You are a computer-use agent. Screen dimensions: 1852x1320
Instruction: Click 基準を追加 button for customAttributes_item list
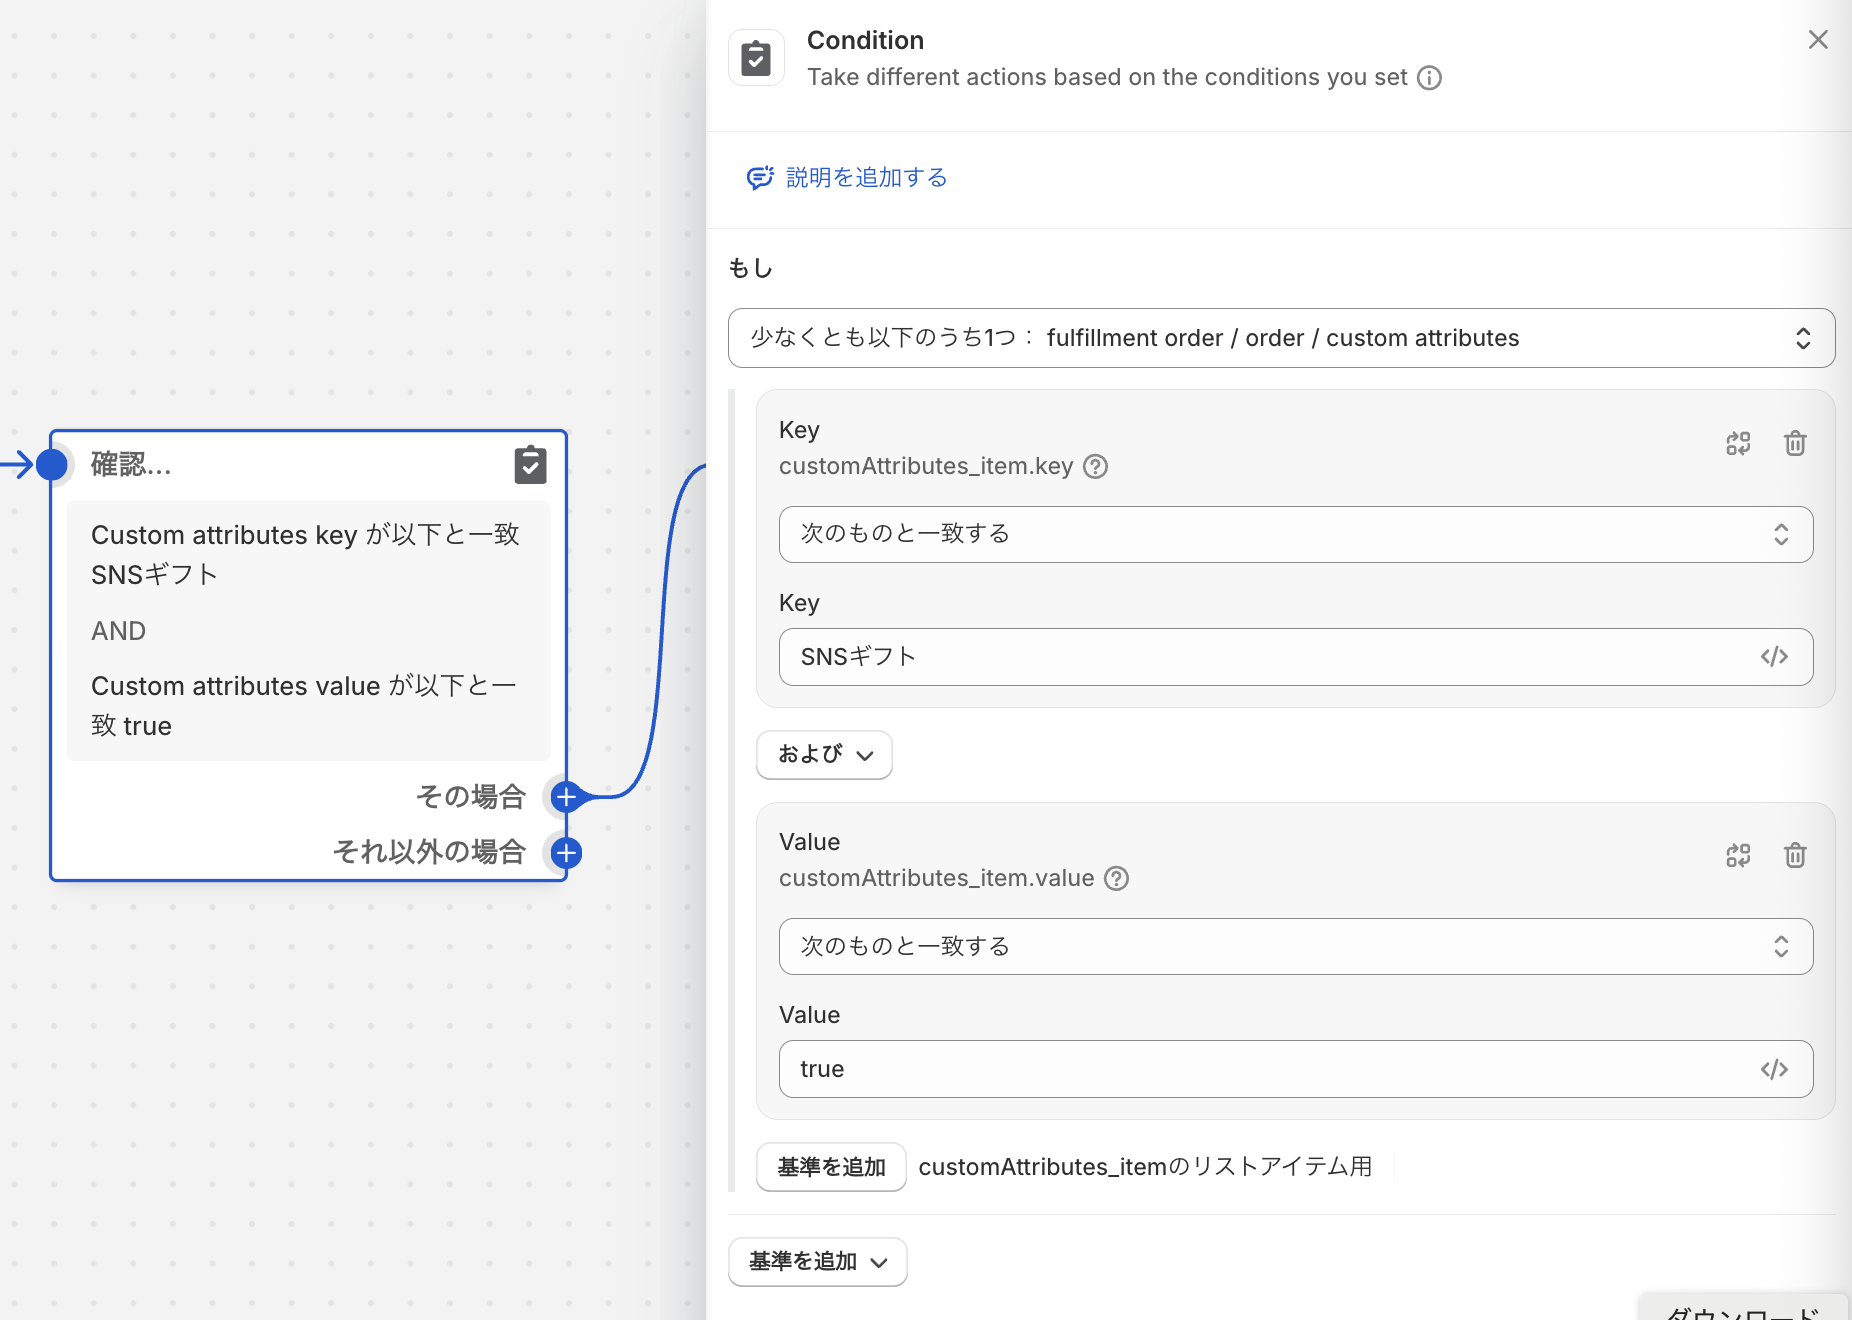[831, 1167]
